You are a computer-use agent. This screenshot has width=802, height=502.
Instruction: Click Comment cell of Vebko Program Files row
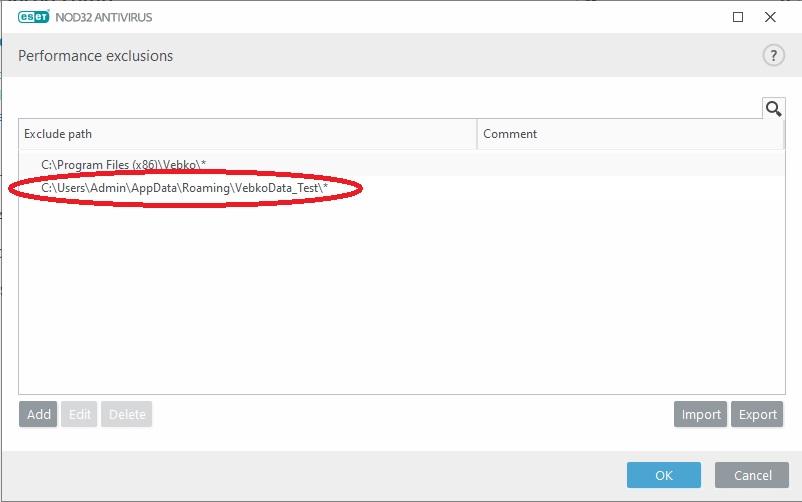coord(630,164)
